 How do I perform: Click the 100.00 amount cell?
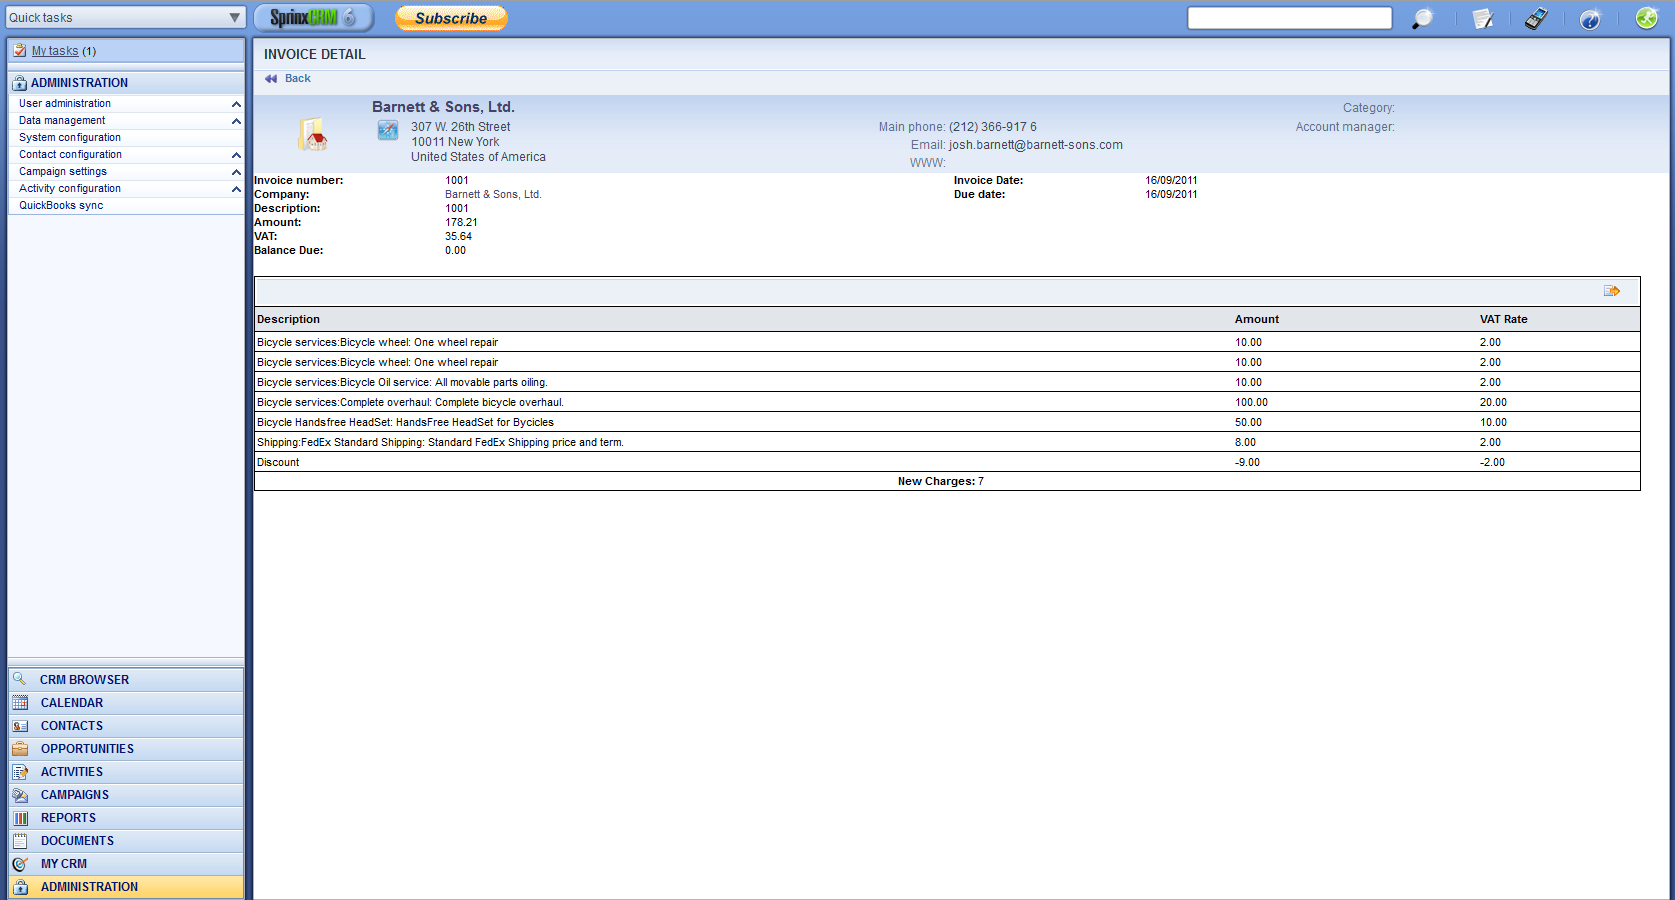click(1251, 403)
